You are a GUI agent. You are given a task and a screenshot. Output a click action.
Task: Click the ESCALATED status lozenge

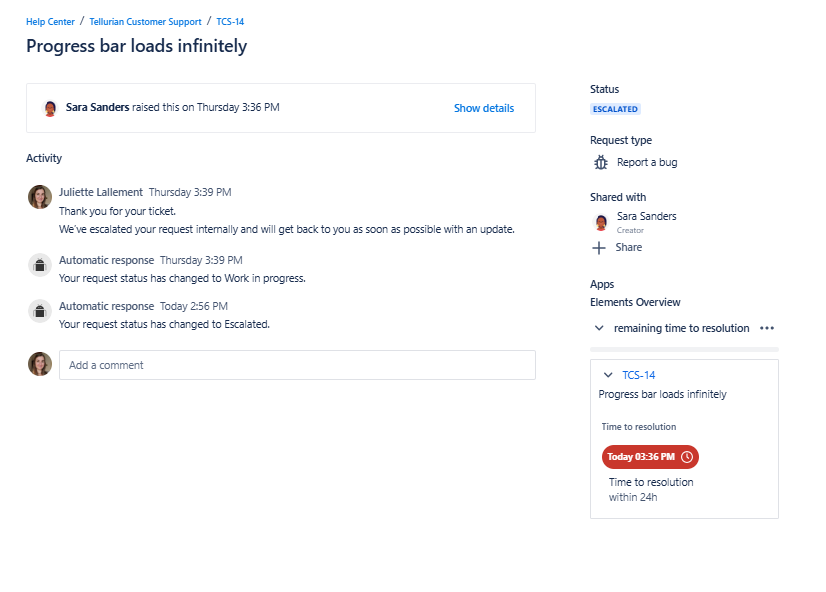(614, 109)
